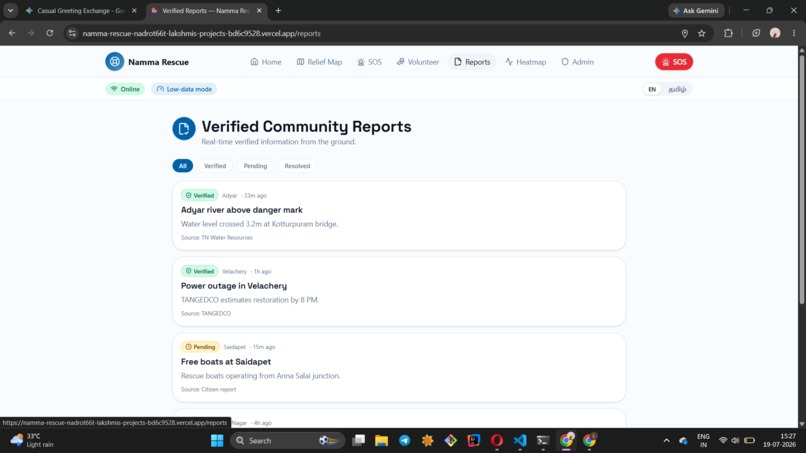Close the Casual Greeting Exchange tab
This screenshot has width=806, height=453.
[x=134, y=10]
